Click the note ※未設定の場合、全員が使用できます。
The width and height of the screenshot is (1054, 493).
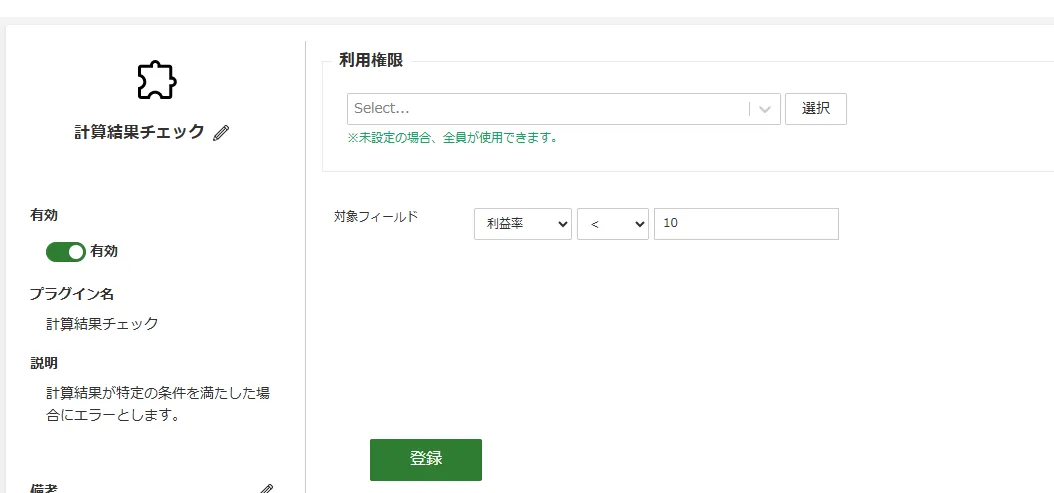point(452,139)
